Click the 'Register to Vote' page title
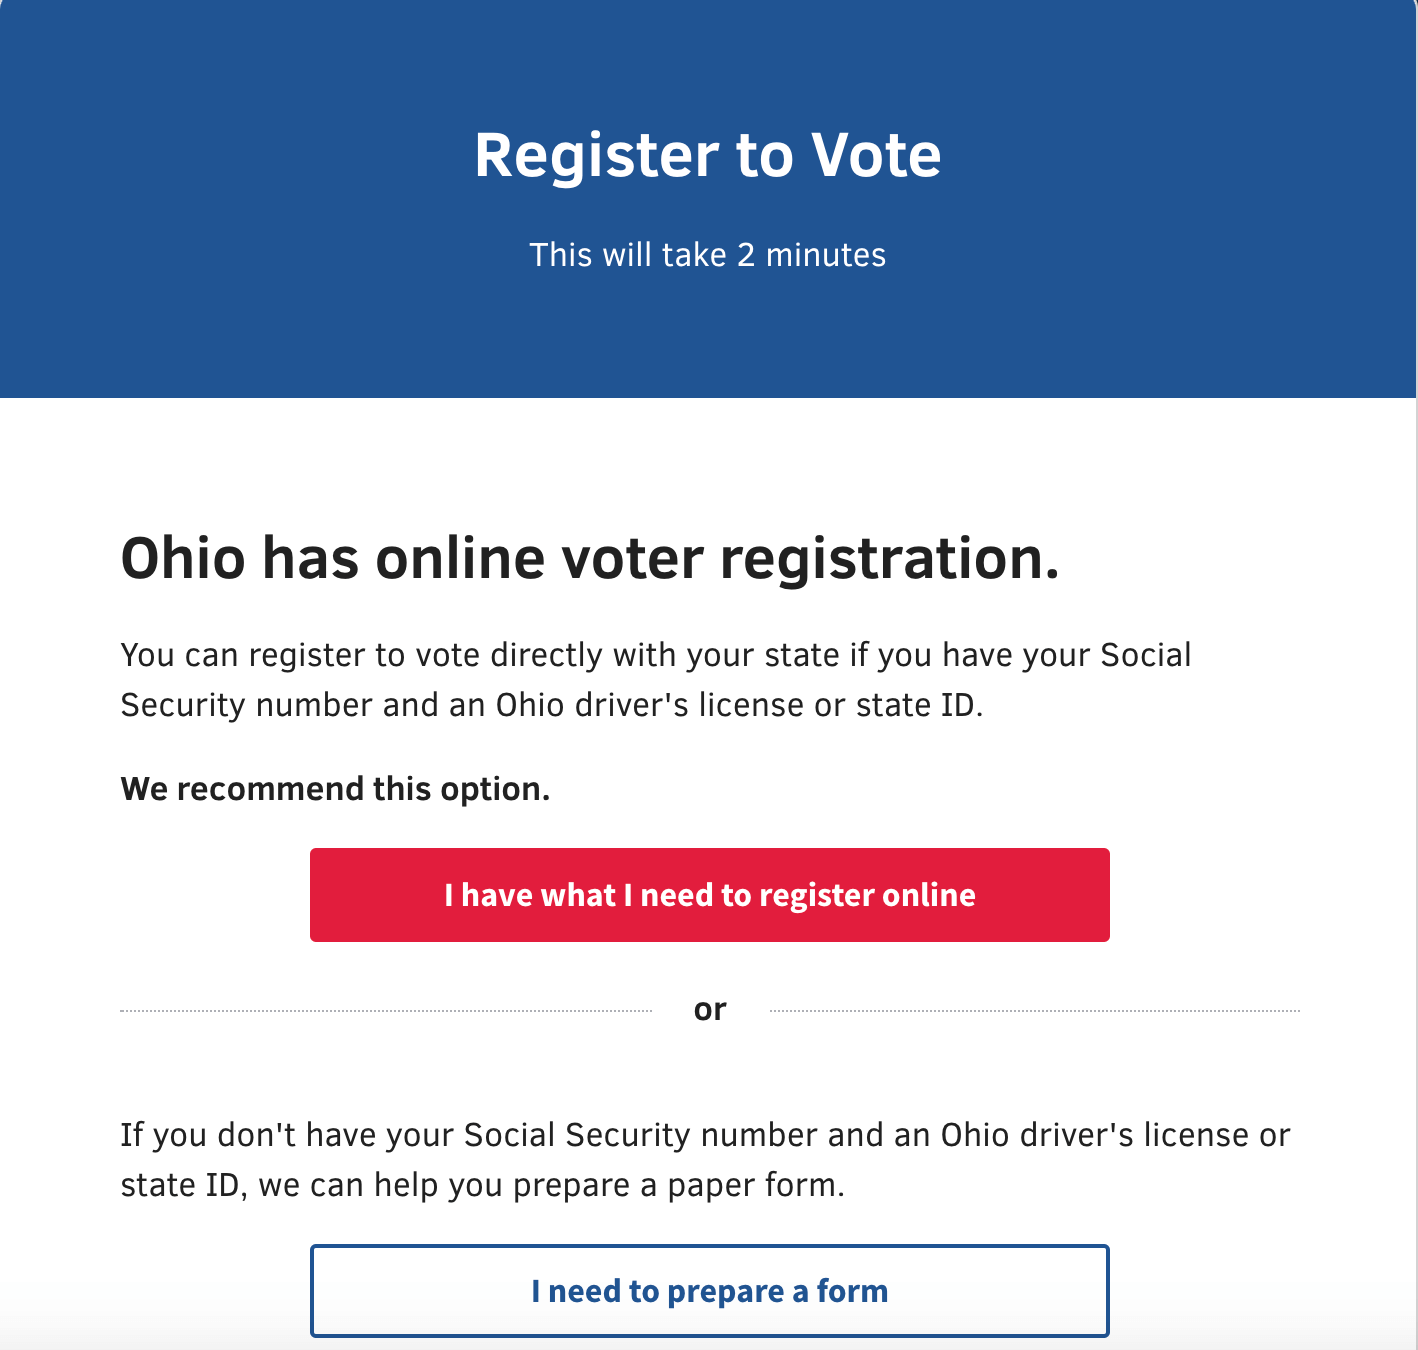1418x1350 pixels. point(708,155)
